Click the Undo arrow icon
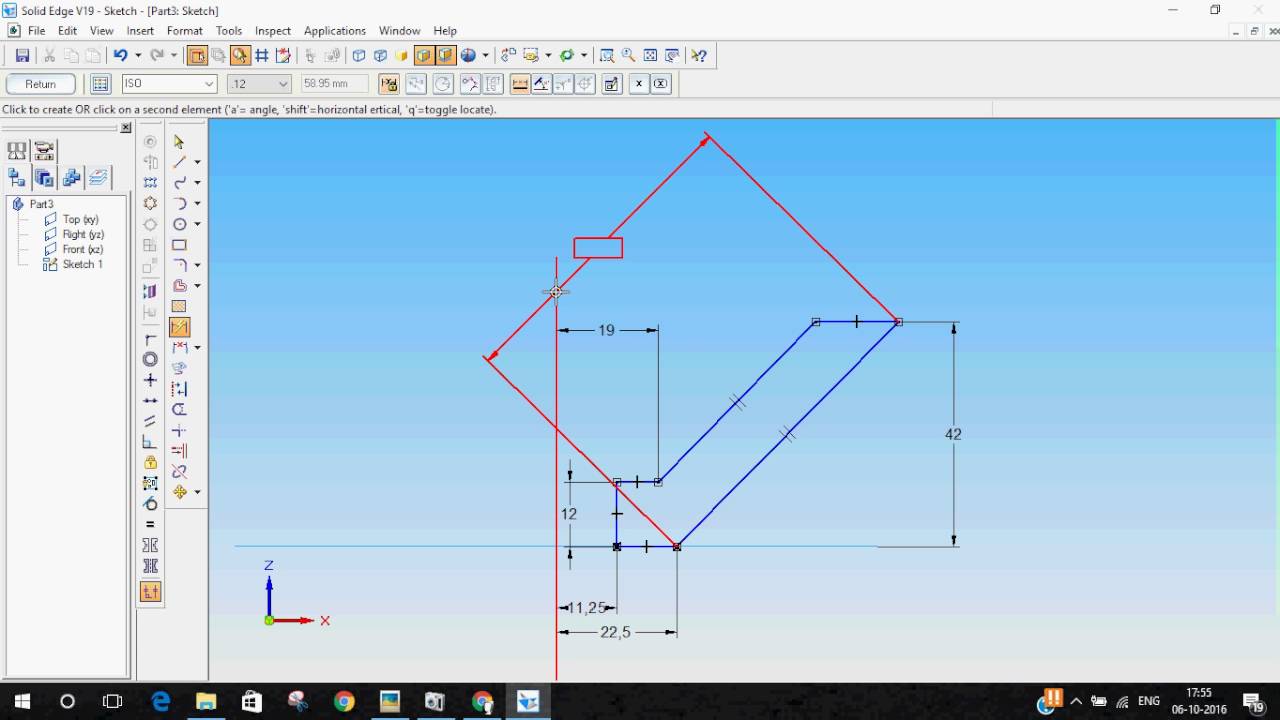 (120, 56)
